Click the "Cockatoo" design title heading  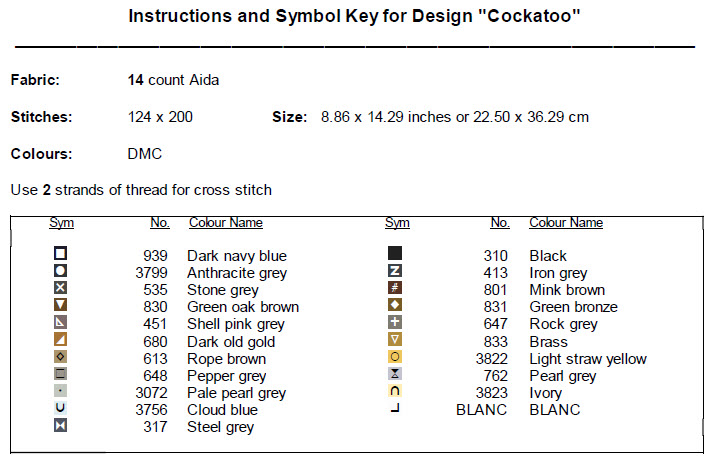point(356,17)
